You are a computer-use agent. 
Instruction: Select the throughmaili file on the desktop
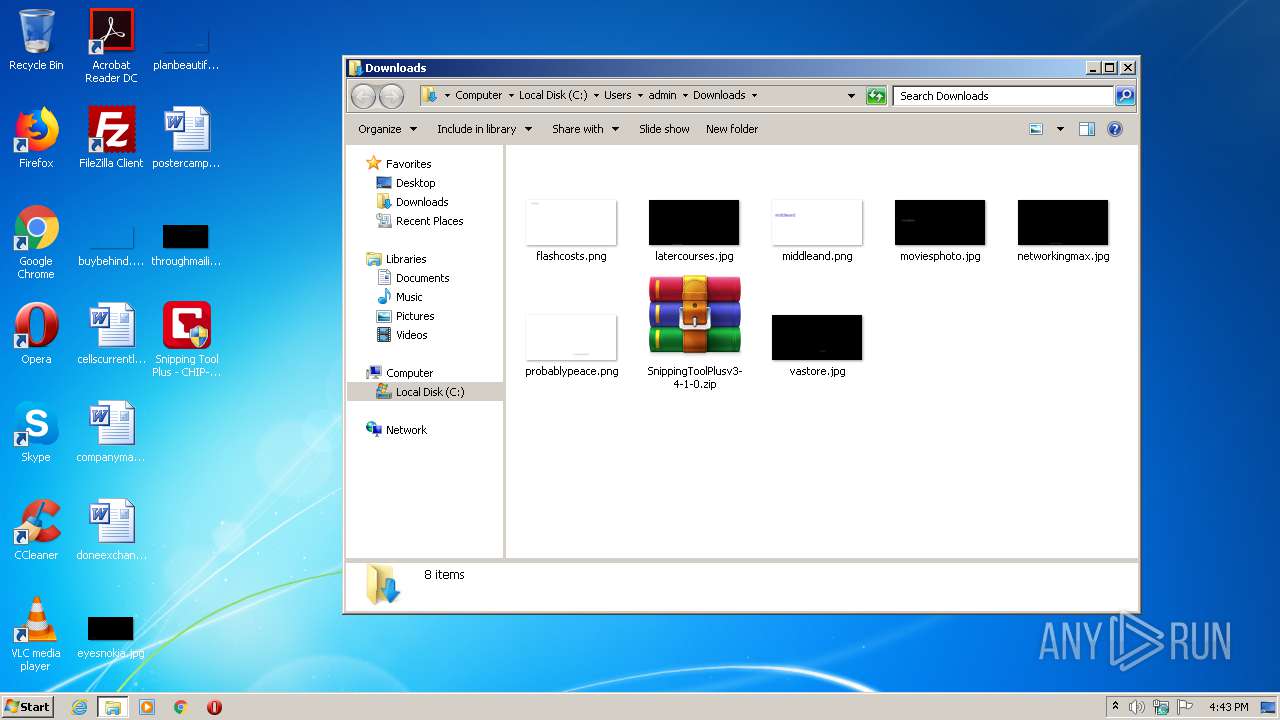(186, 245)
